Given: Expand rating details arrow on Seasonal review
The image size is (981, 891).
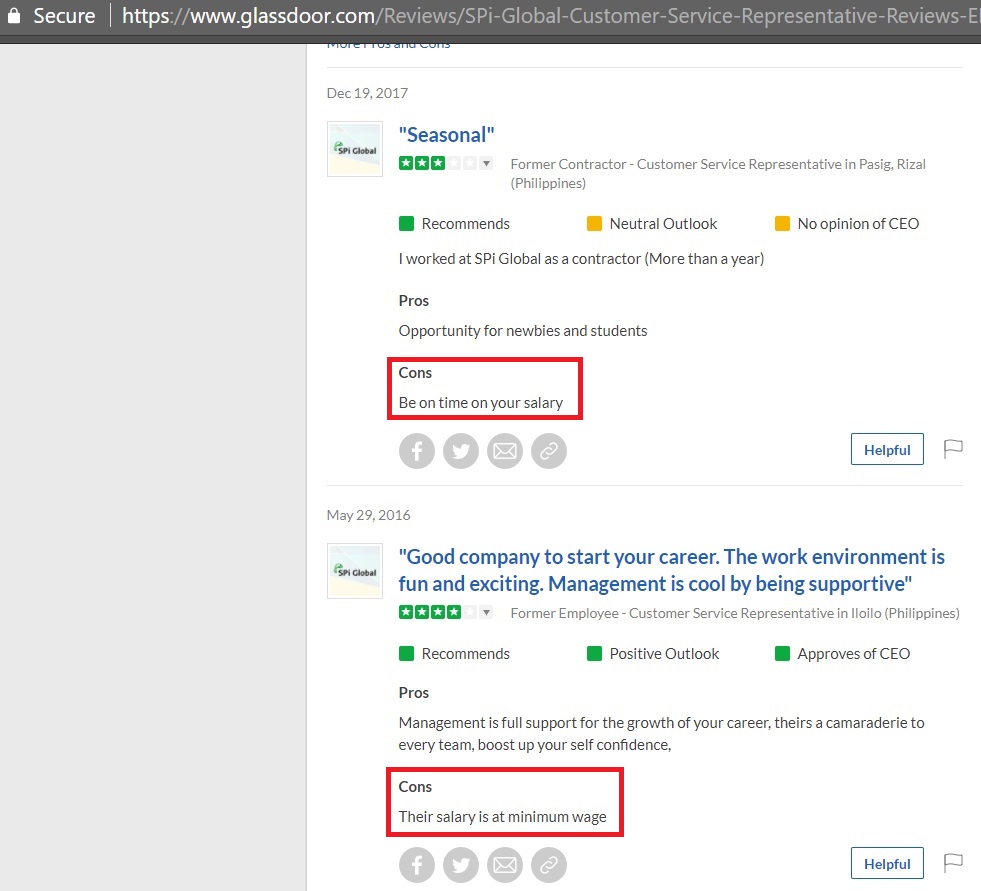Looking at the screenshot, I should (486, 164).
